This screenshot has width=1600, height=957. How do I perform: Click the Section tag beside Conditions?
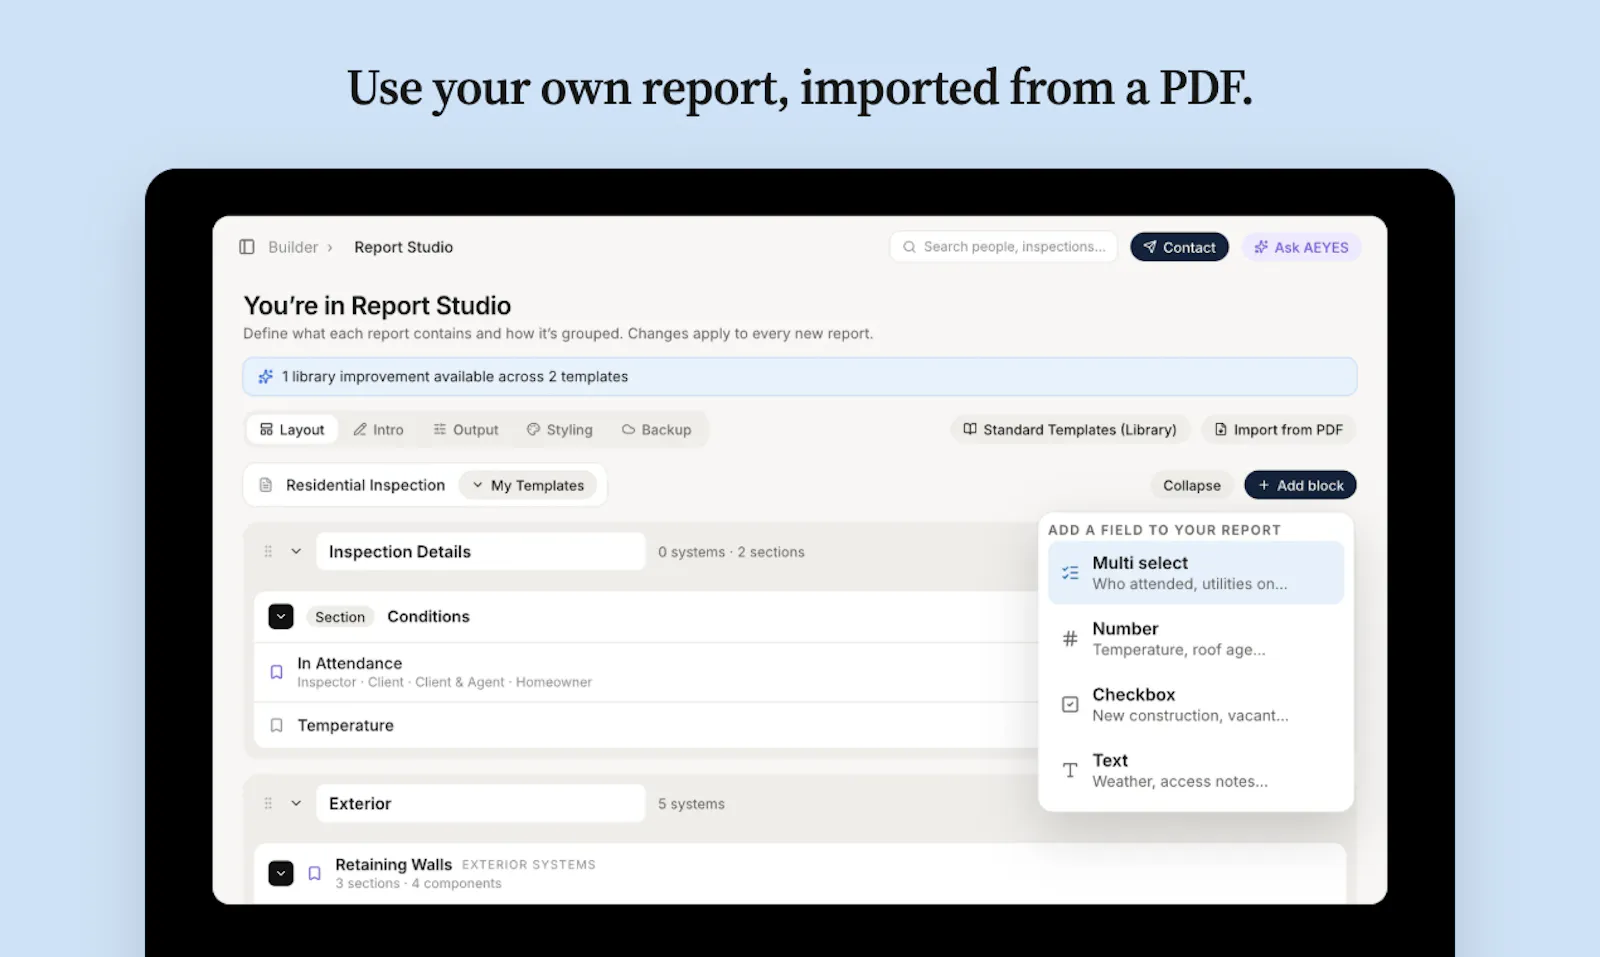point(340,617)
